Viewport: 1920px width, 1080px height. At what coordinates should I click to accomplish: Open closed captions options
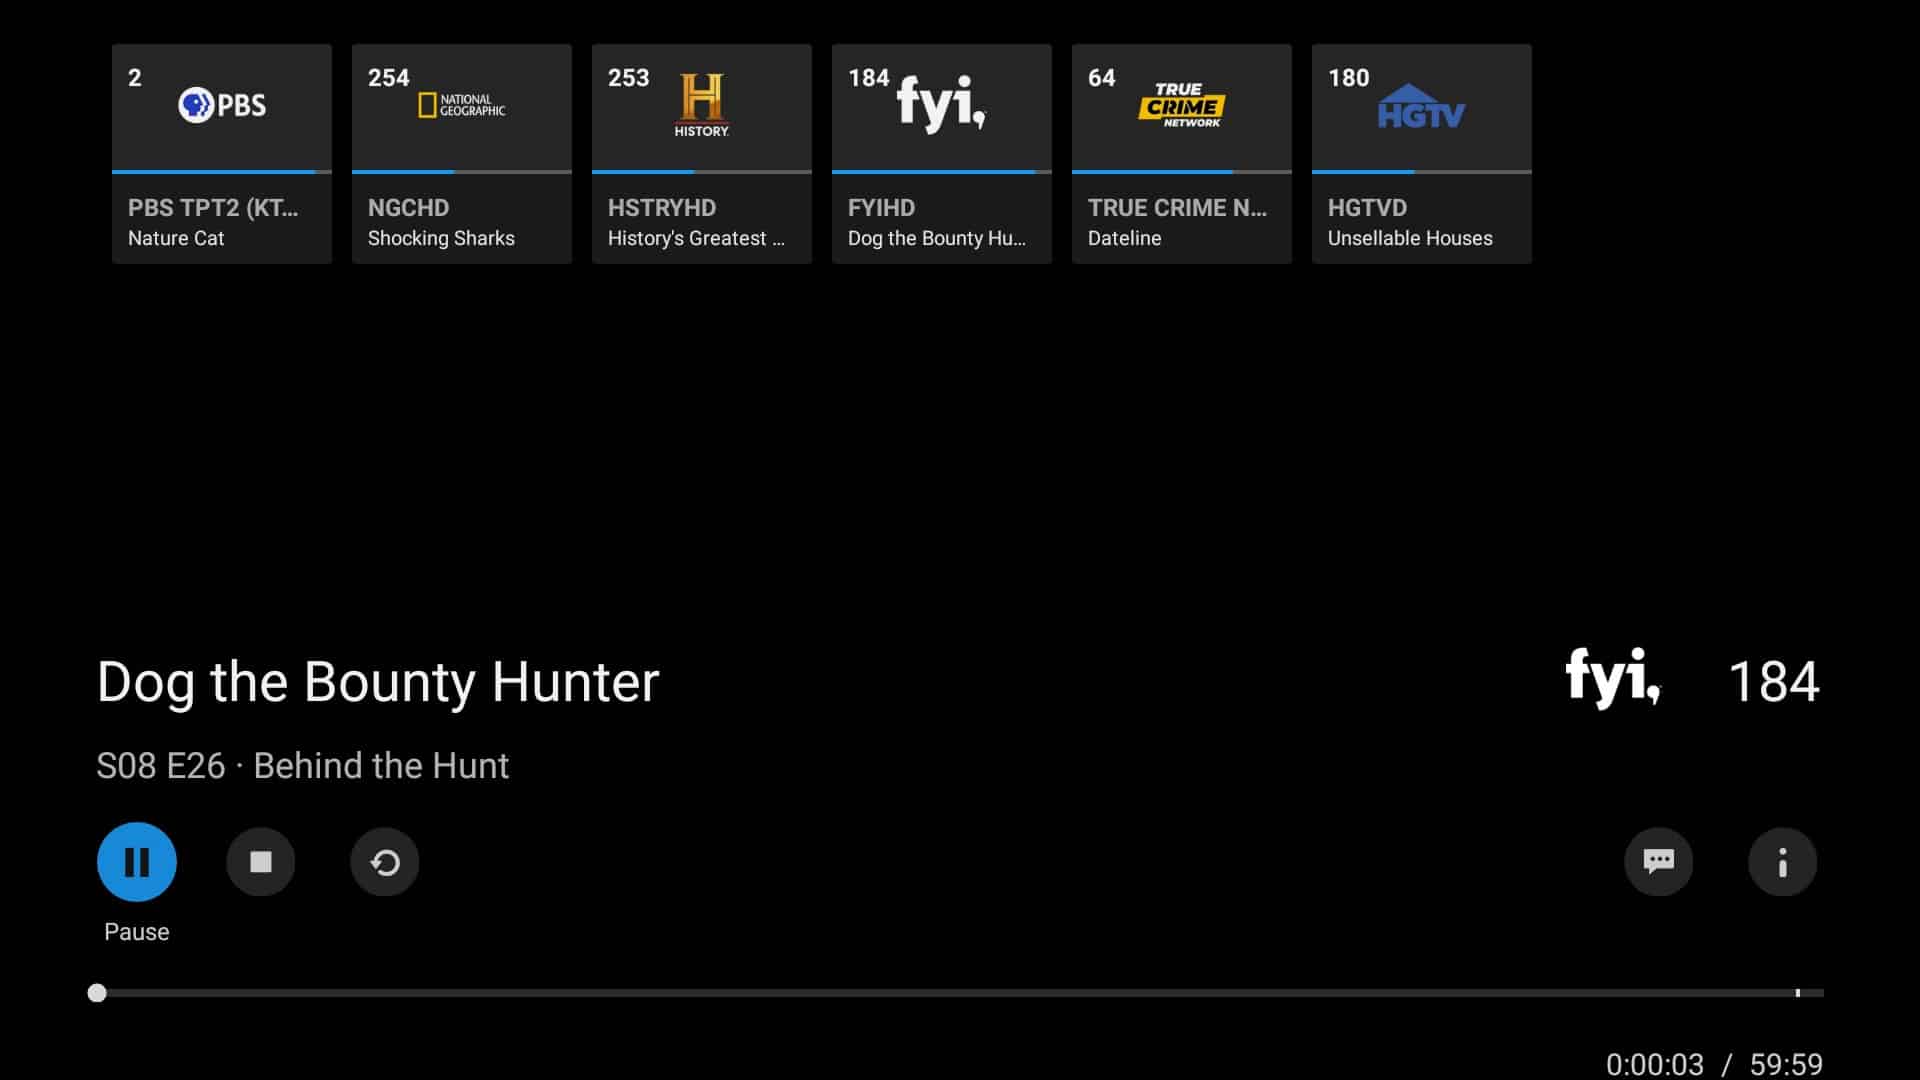coord(1658,862)
